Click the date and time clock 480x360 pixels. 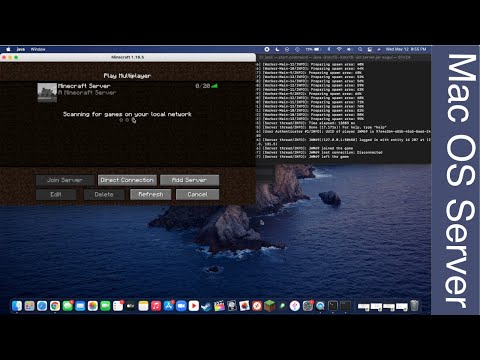406,49
